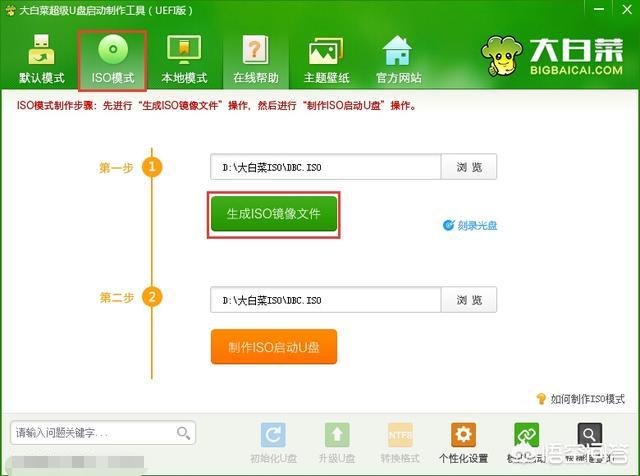
Task: Open the 本地模式 local mode tab
Action: click(x=184, y=60)
